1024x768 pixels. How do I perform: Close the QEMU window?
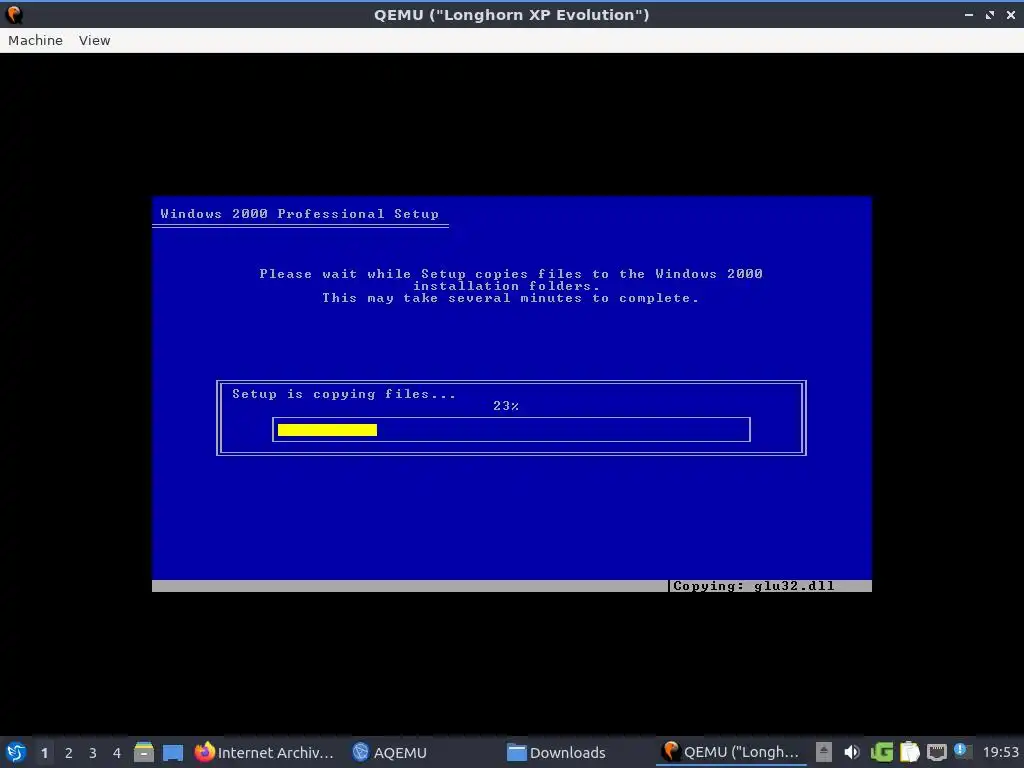(x=1011, y=14)
